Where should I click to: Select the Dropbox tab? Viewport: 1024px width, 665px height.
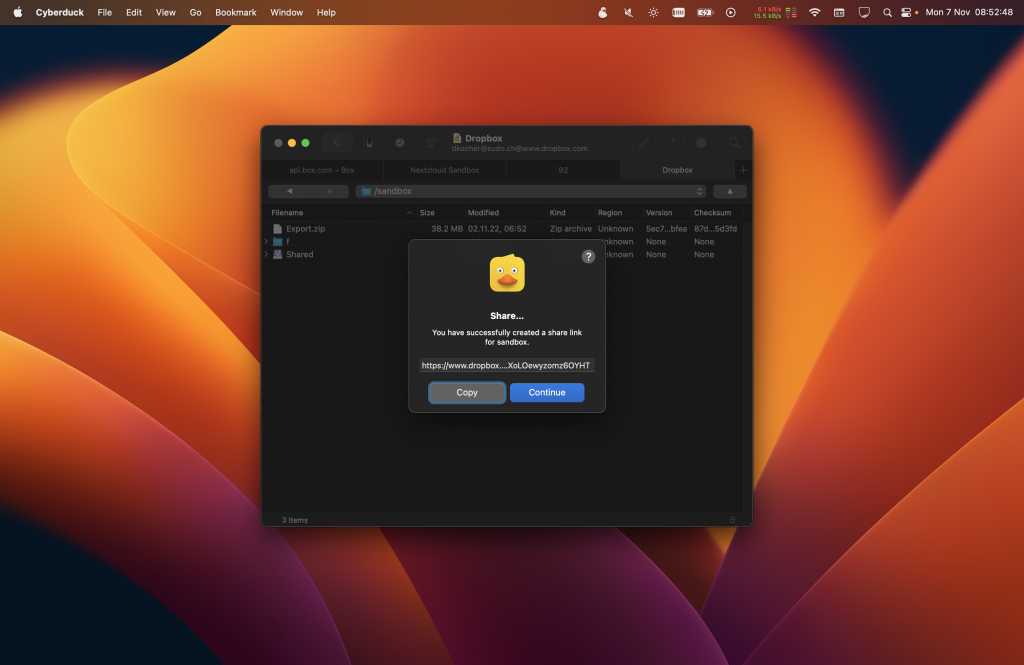[677, 170]
